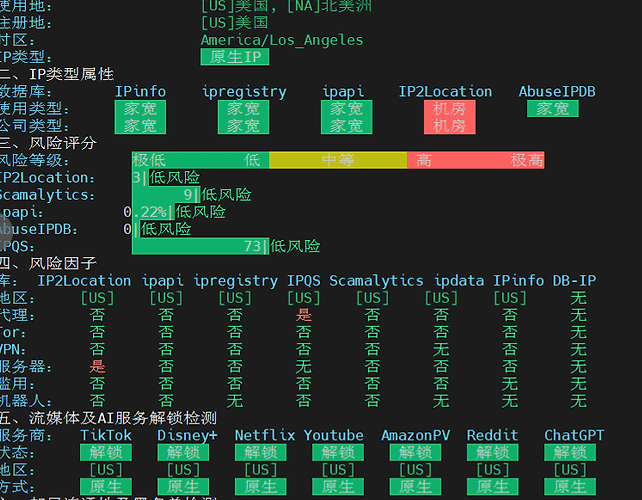Click the Scamalytics score 9 value

pyautogui.click(x=188, y=195)
